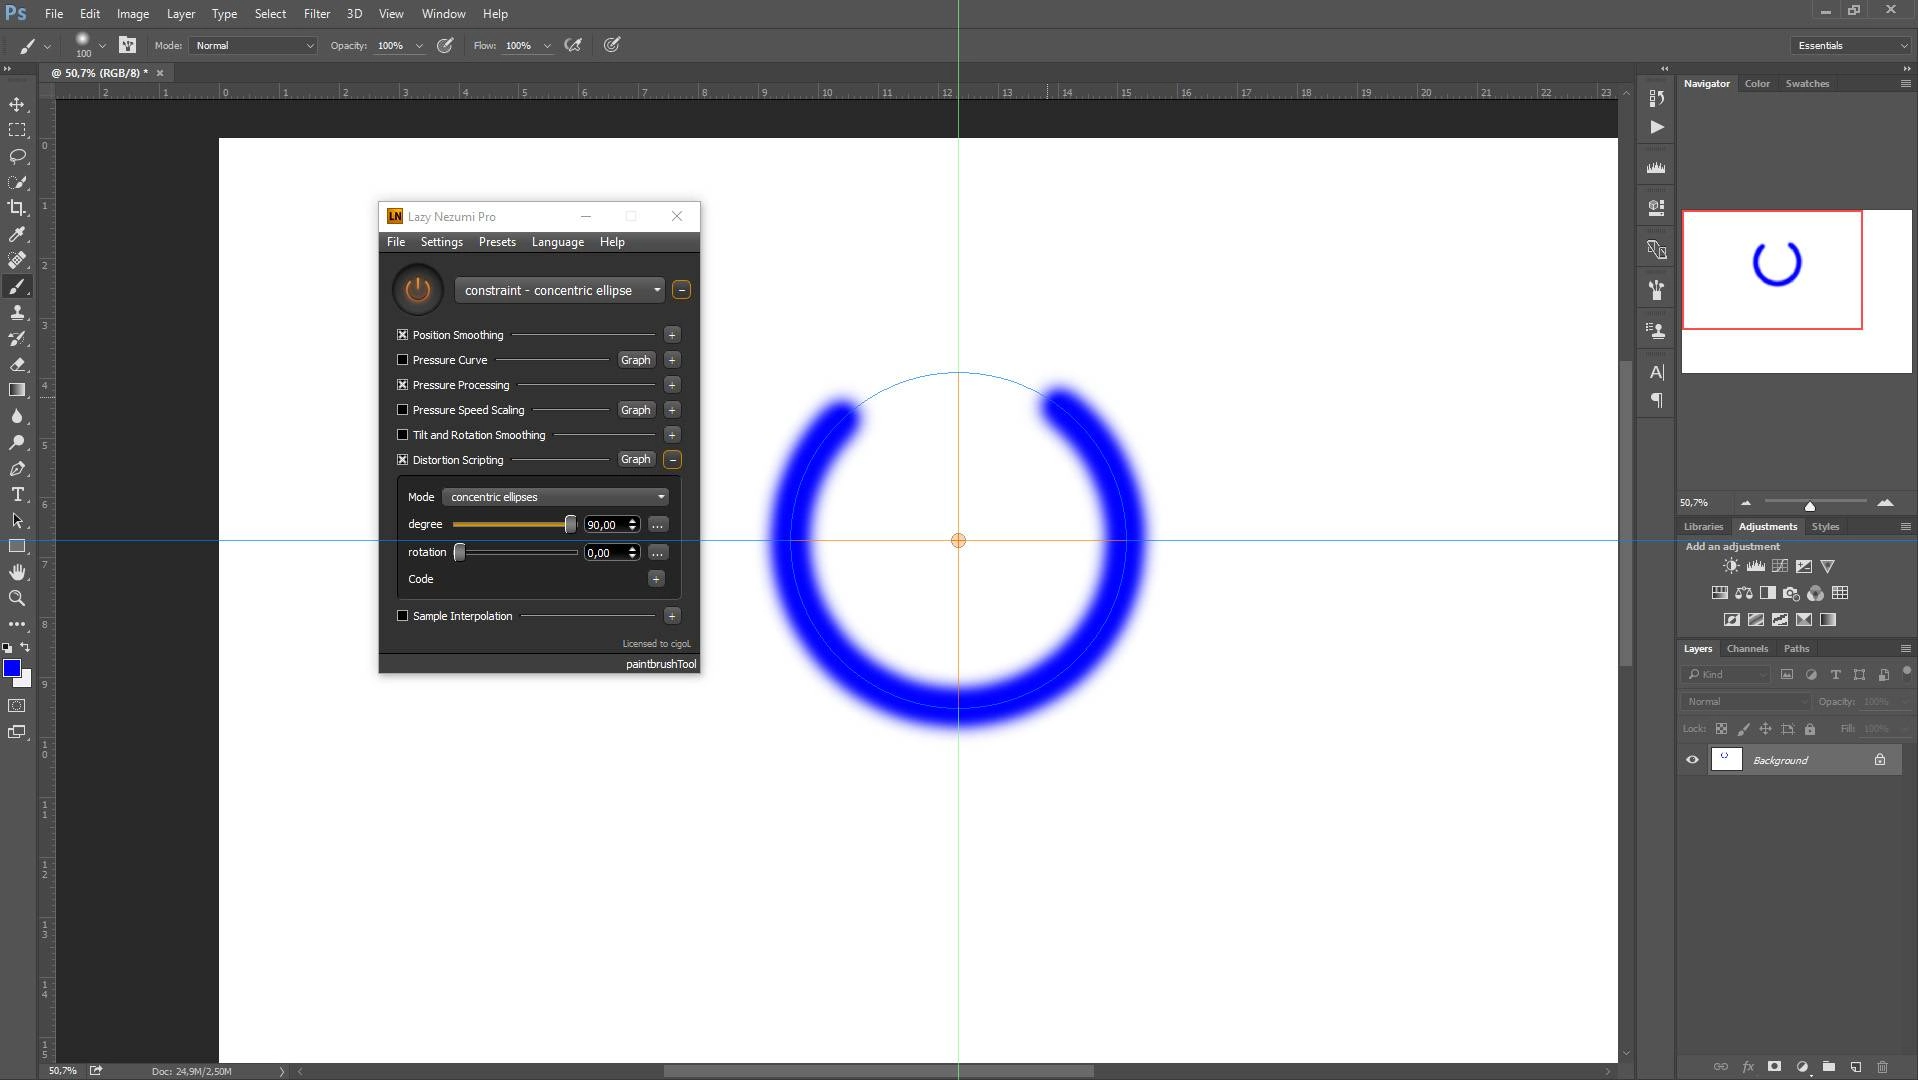The height and width of the screenshot is (1080, 1918).
Task: Toggle Position Smoothing checkbox
Action: tap(402, 335)
